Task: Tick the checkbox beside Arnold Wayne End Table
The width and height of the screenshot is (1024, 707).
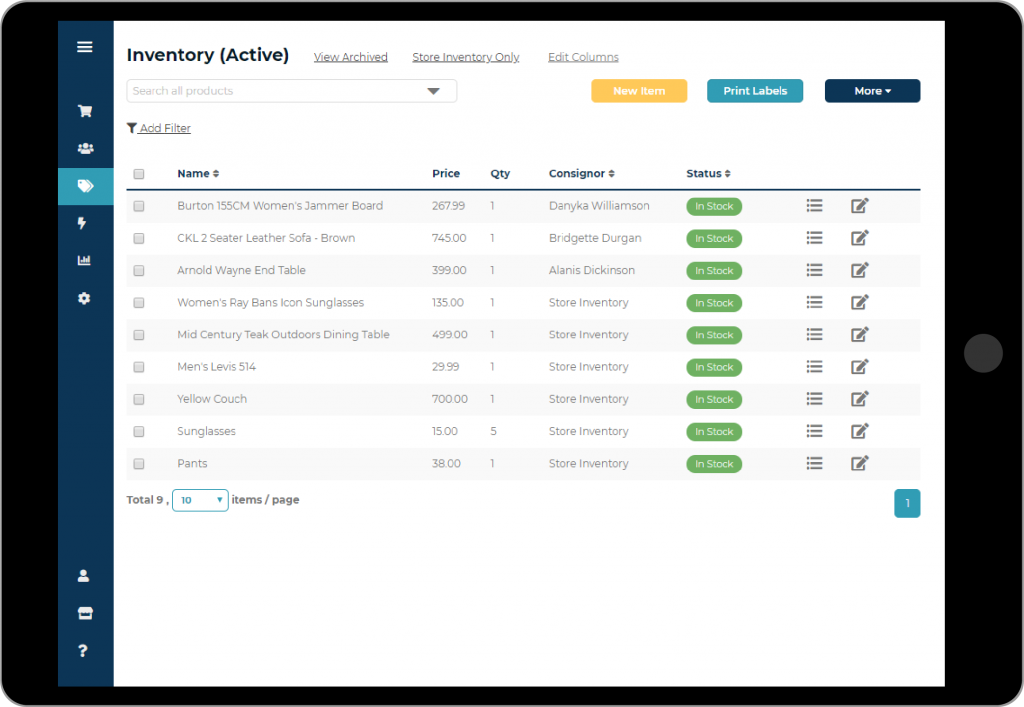Action: tap(139, 270)
